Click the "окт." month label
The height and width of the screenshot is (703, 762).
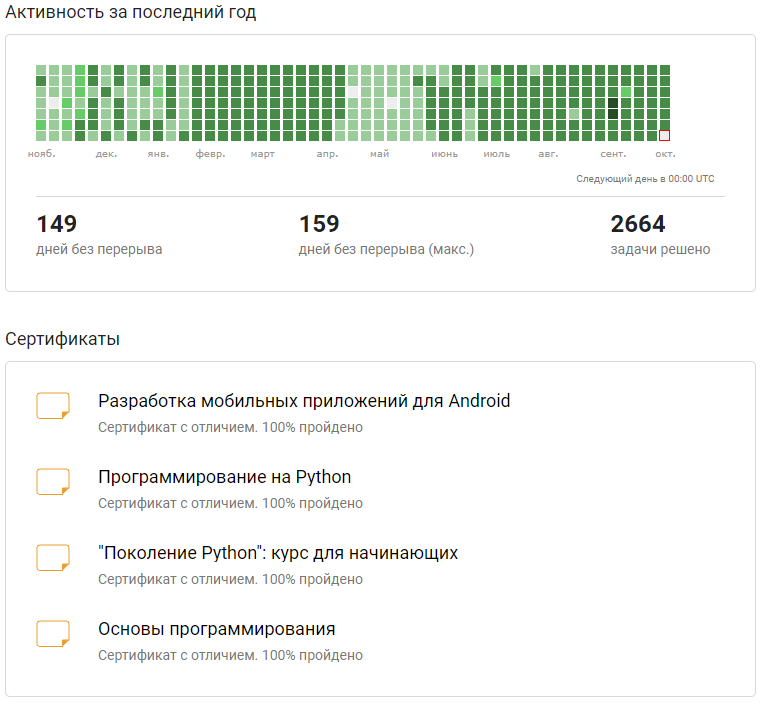pos(665,154)
